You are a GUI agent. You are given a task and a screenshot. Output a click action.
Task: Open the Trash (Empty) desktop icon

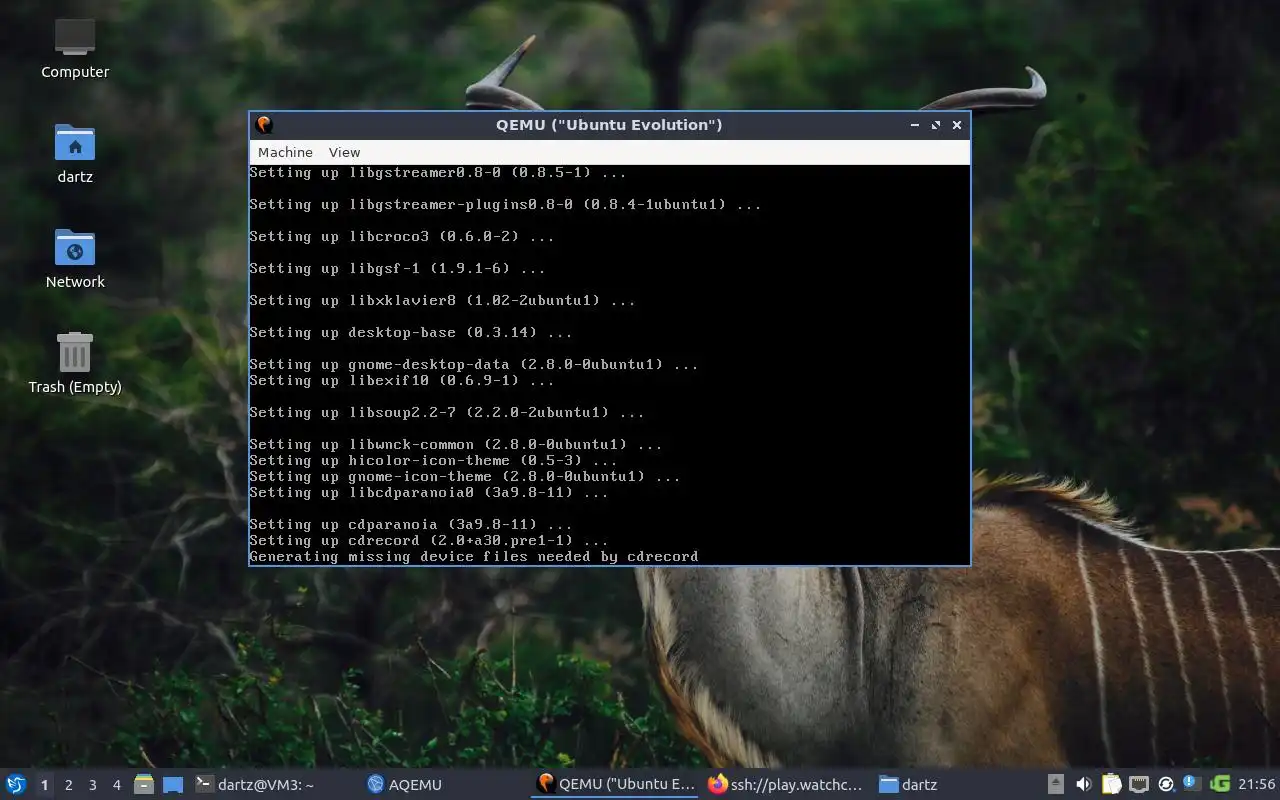[75, 363]
